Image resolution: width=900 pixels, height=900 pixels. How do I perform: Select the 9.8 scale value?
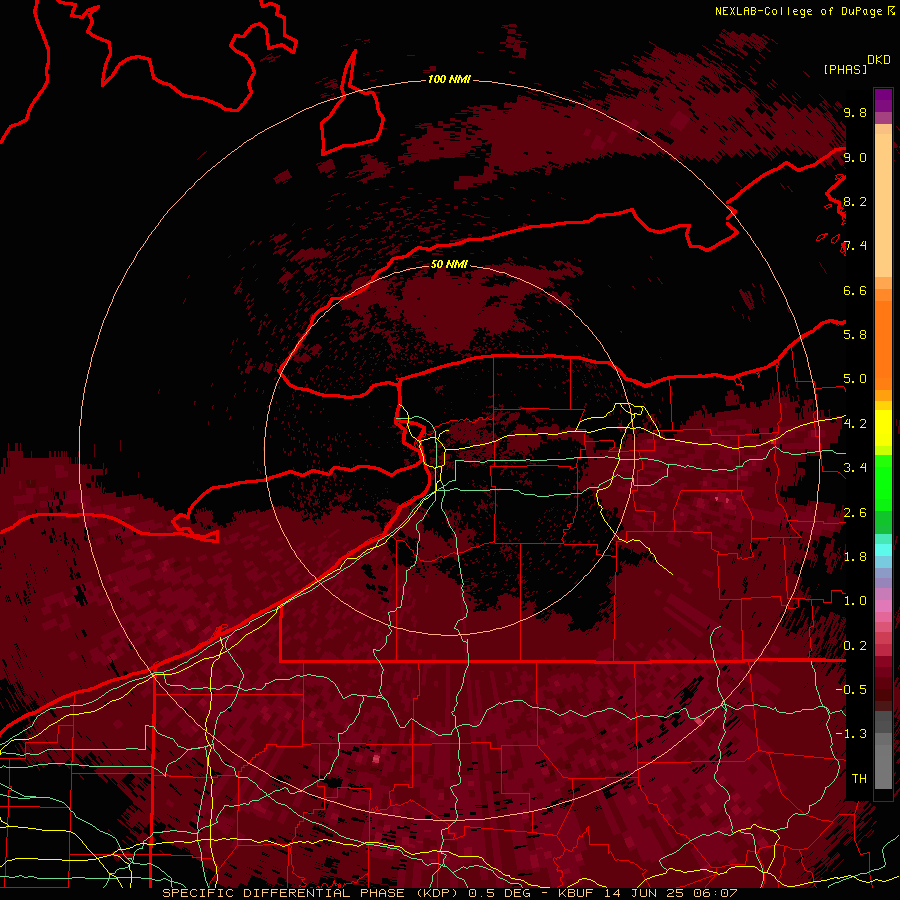click(x=855, y=113)
